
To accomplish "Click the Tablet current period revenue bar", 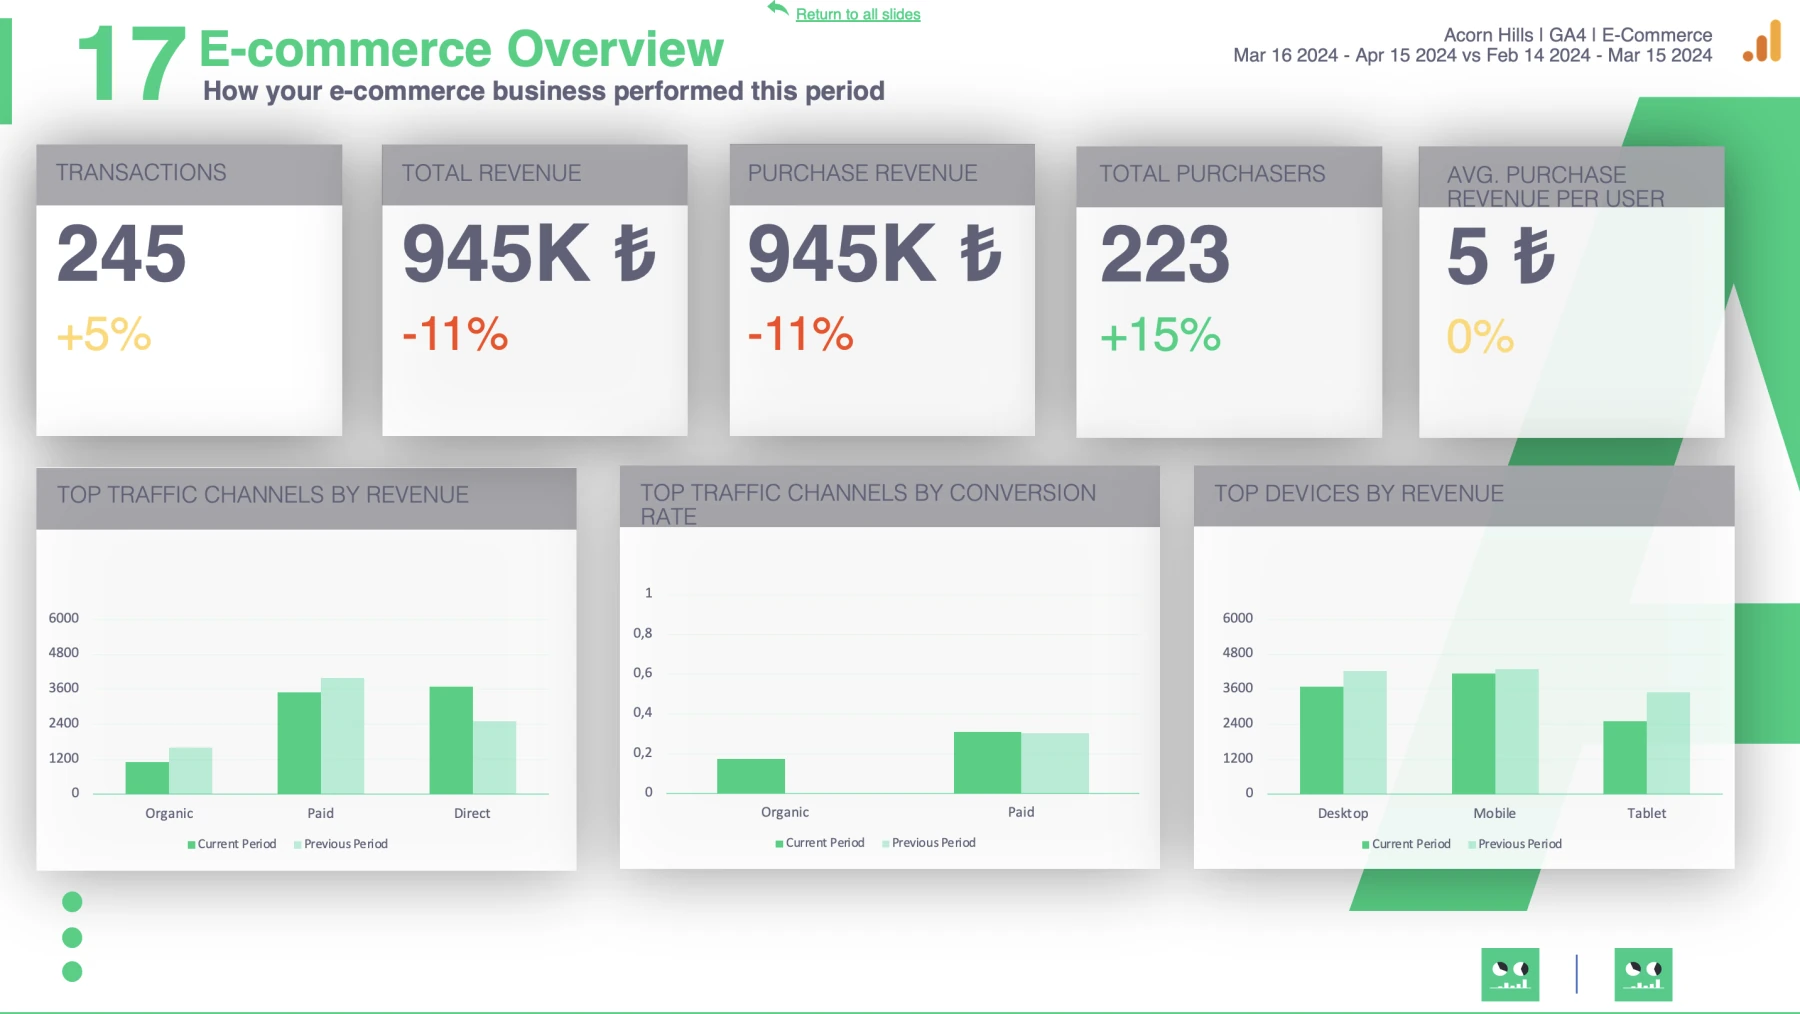I will (1625, 758).
